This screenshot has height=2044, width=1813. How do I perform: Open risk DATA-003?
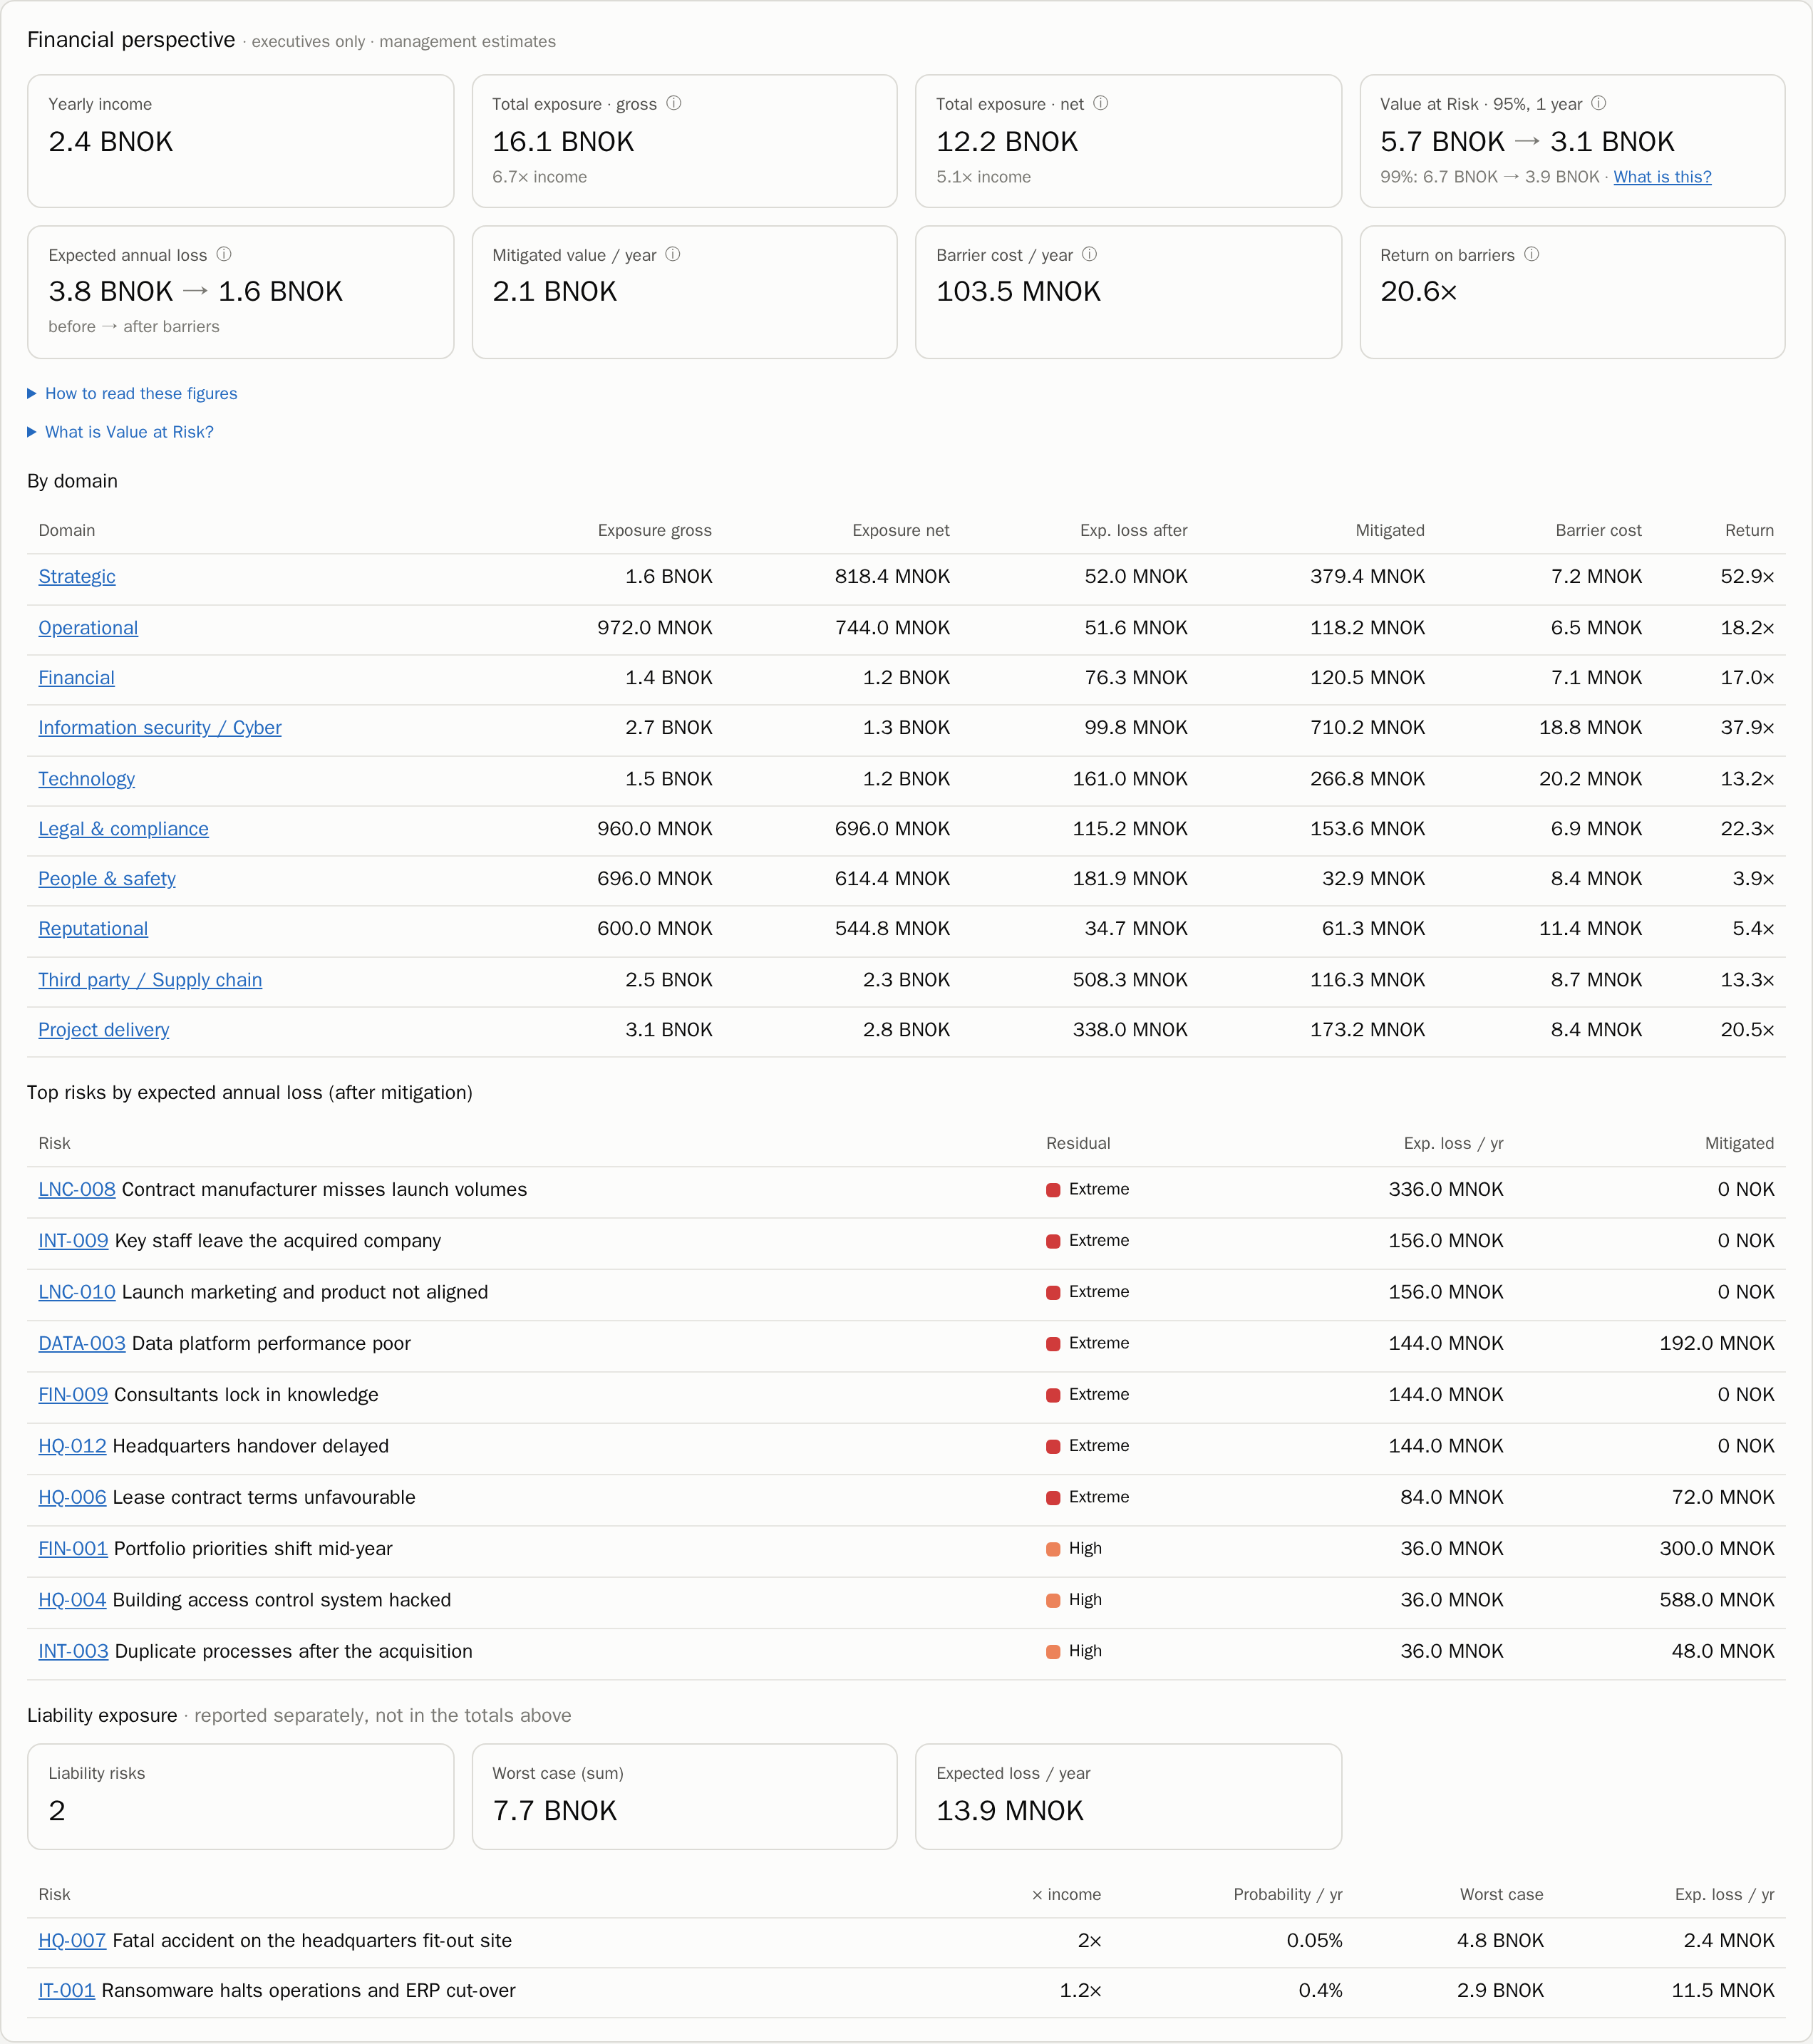coord(82,1343)
